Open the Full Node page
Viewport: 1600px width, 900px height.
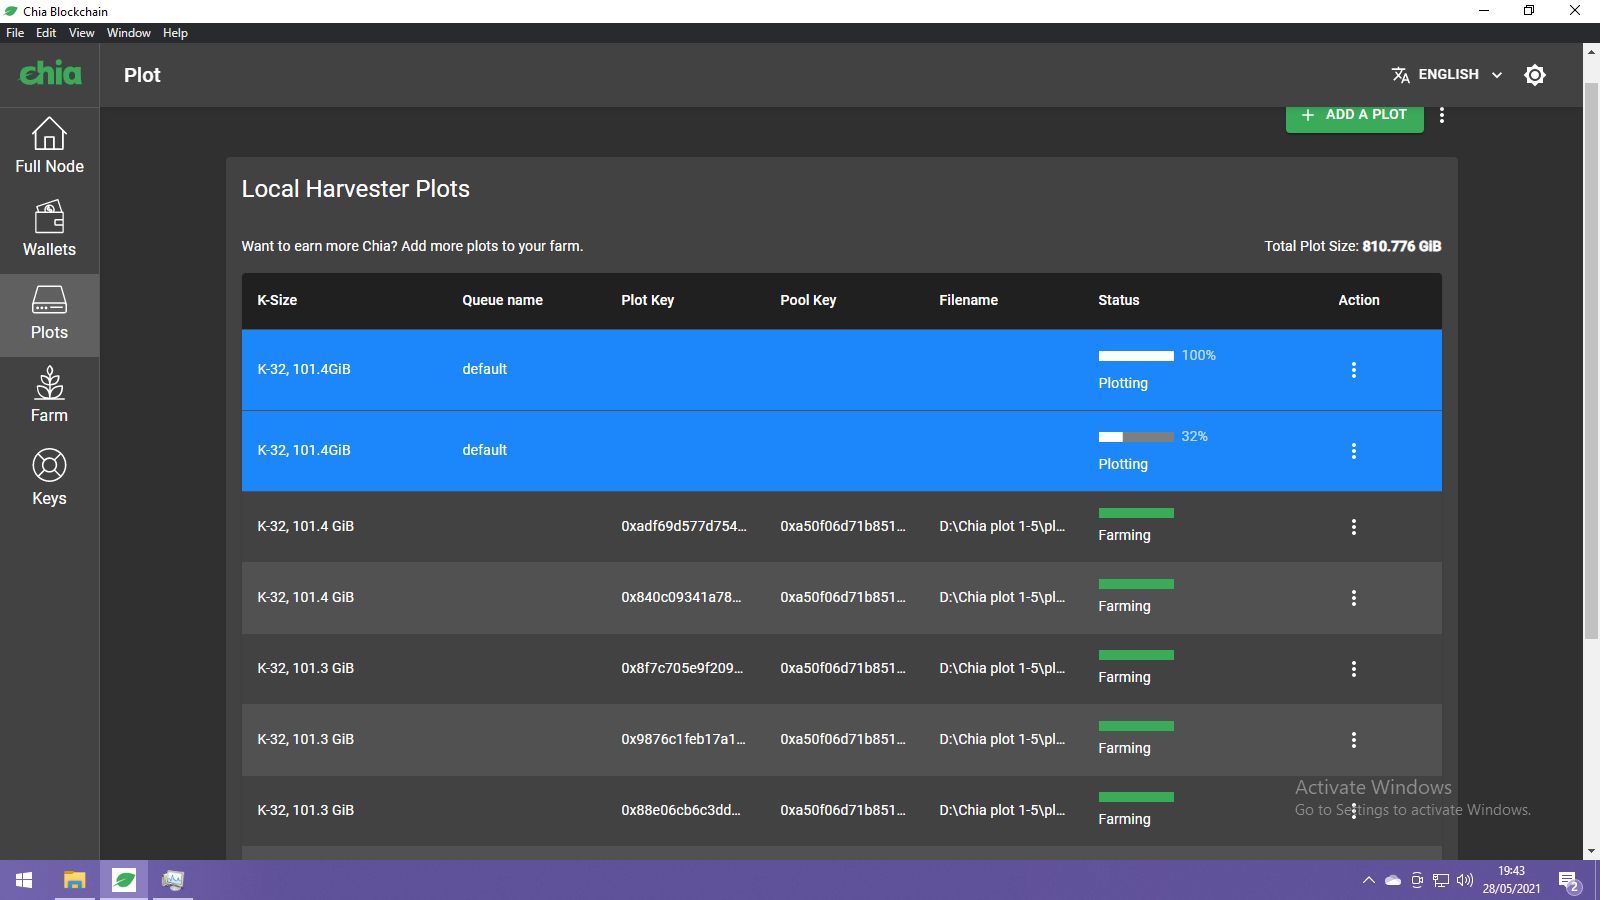click(x=49, y=147)
